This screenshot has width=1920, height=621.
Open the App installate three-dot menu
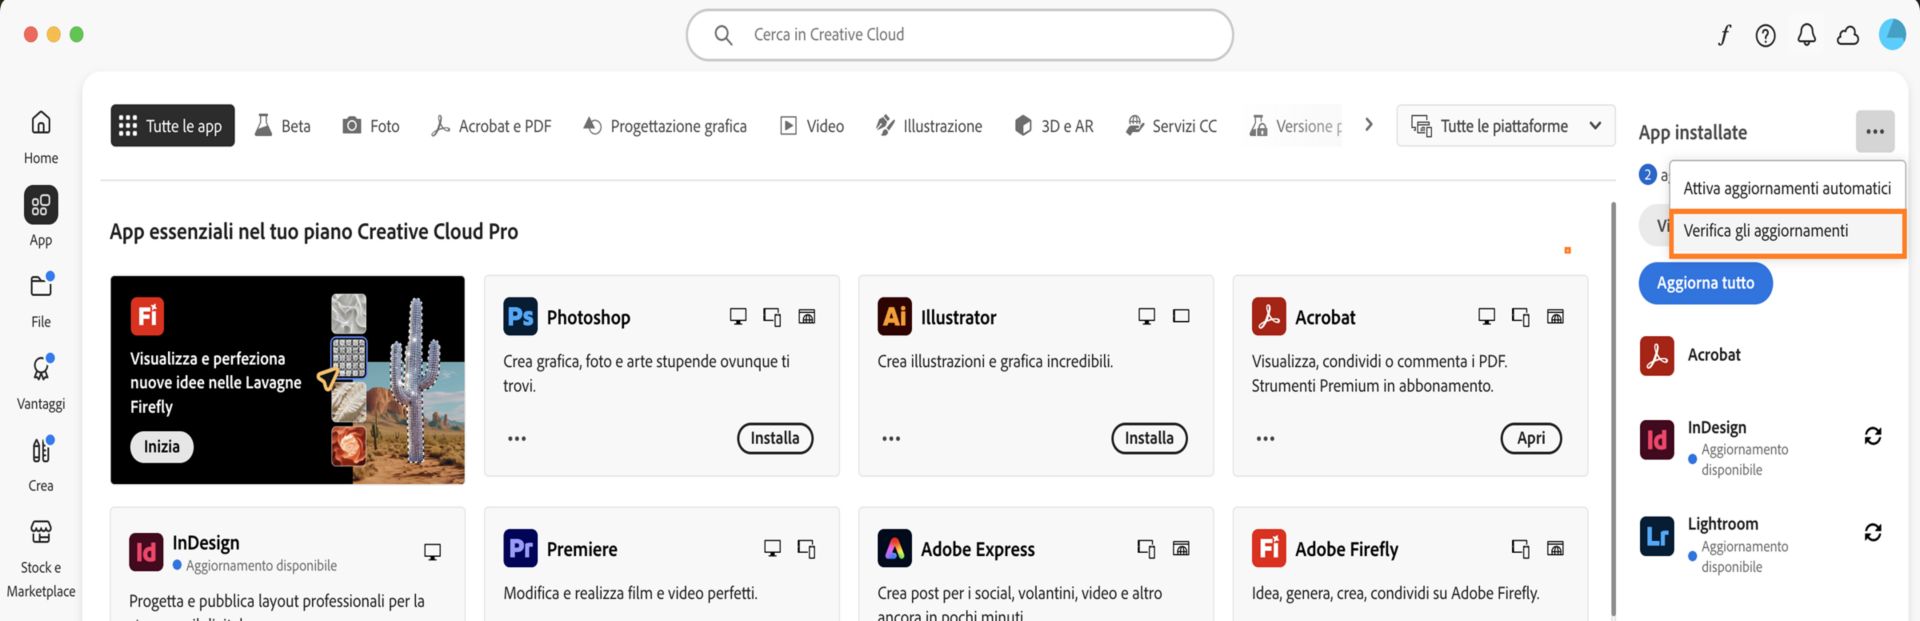click(x=1875, y=132)
